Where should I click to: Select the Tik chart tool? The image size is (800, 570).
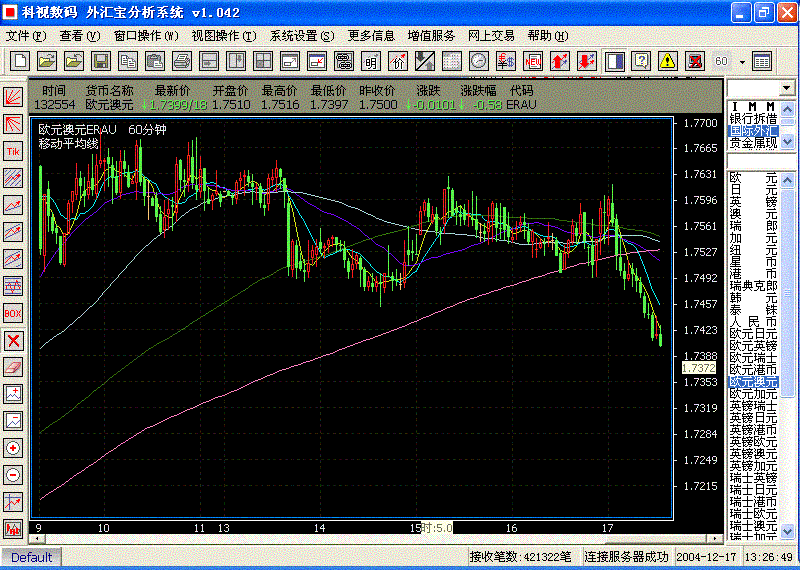point(13,152)
